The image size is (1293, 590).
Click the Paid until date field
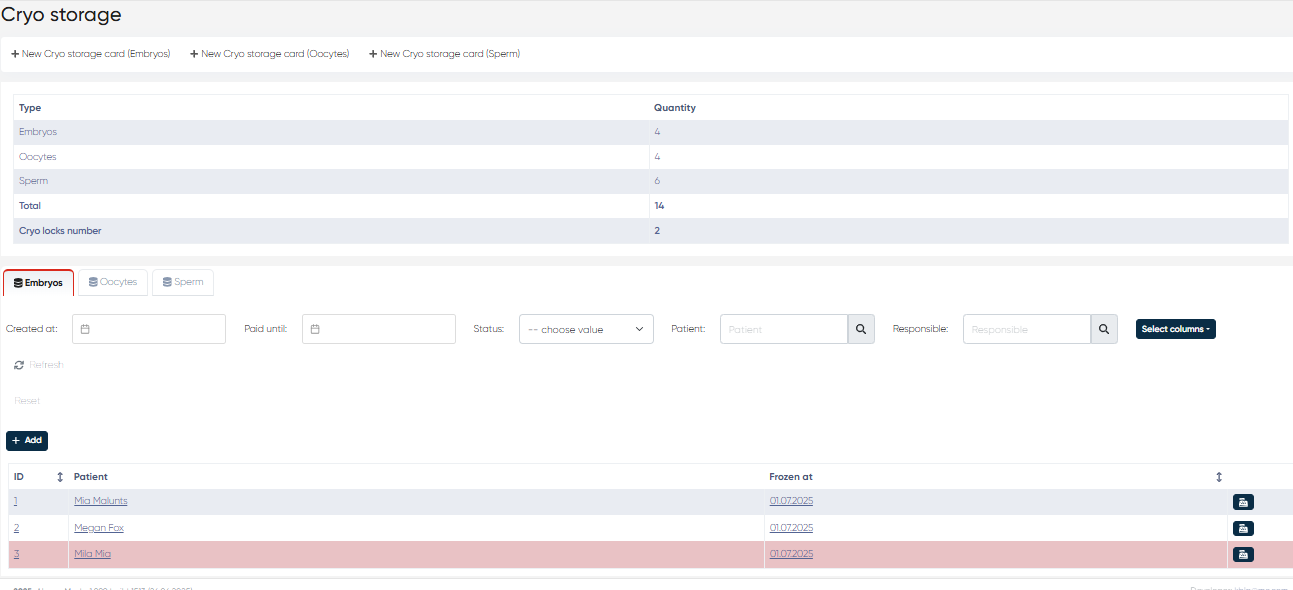379,329
